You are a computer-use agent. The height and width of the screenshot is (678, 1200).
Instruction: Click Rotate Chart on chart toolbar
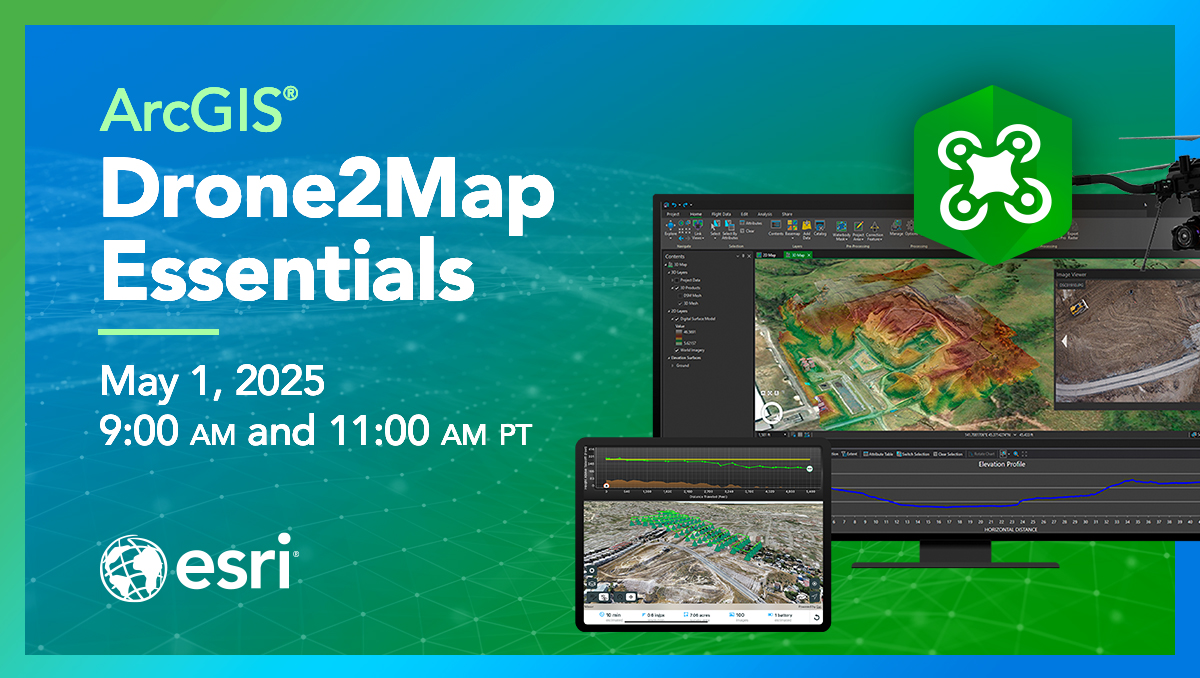982,454
